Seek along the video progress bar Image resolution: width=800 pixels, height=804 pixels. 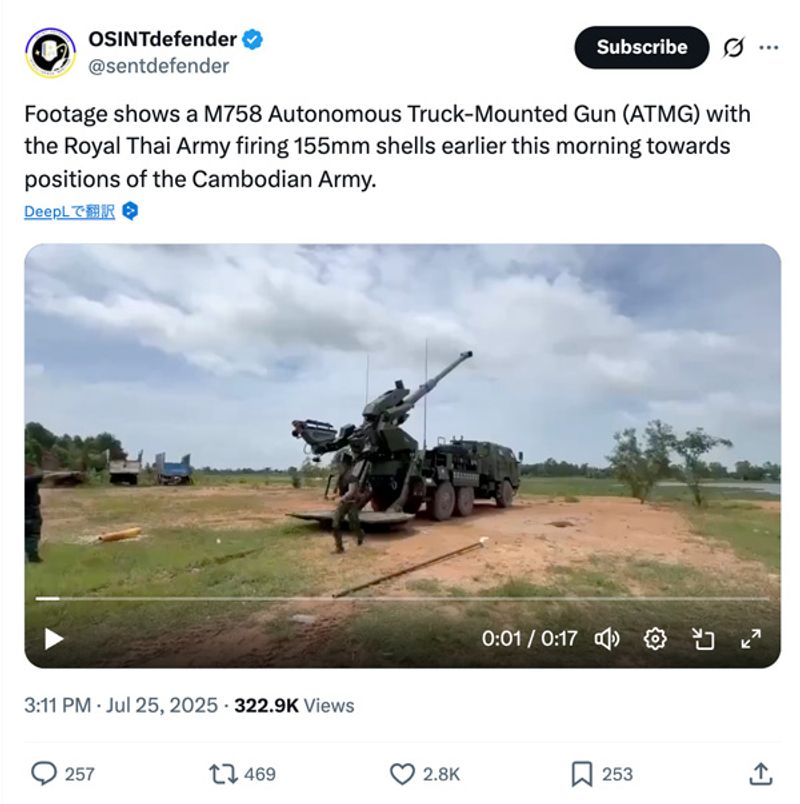click(400, 598)
